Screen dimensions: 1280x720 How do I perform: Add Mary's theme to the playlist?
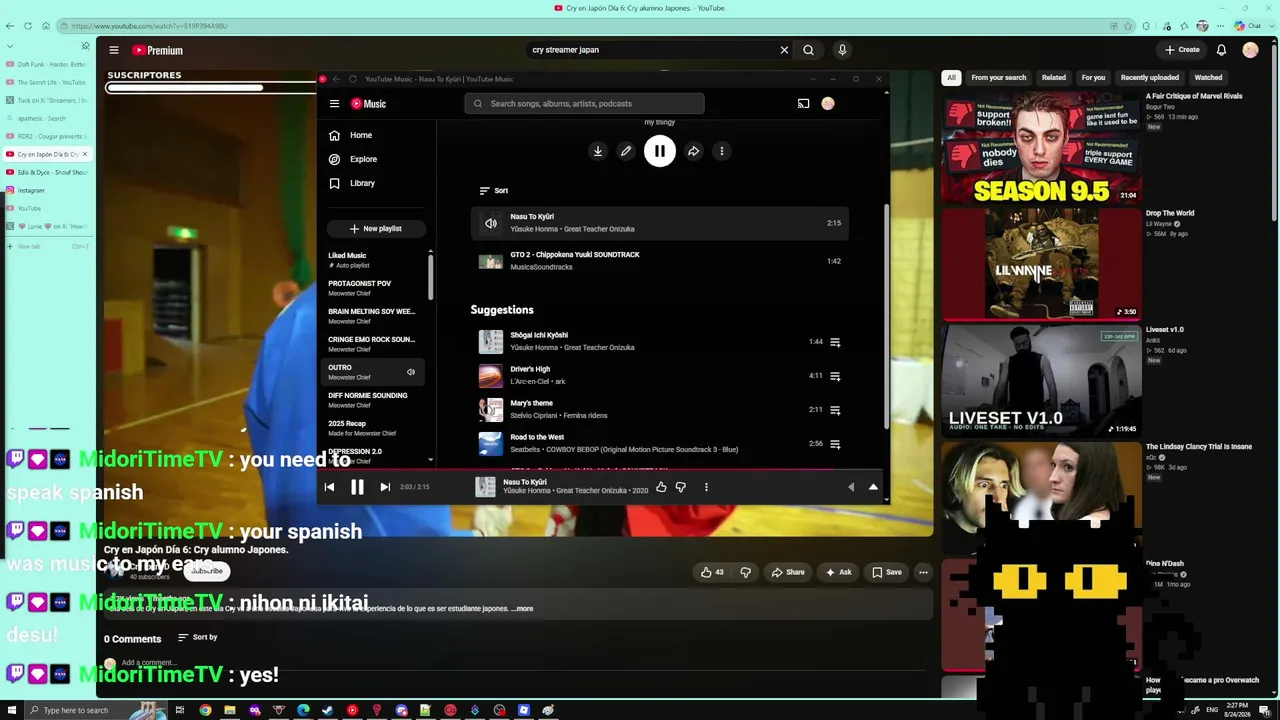tap(835, 410)
